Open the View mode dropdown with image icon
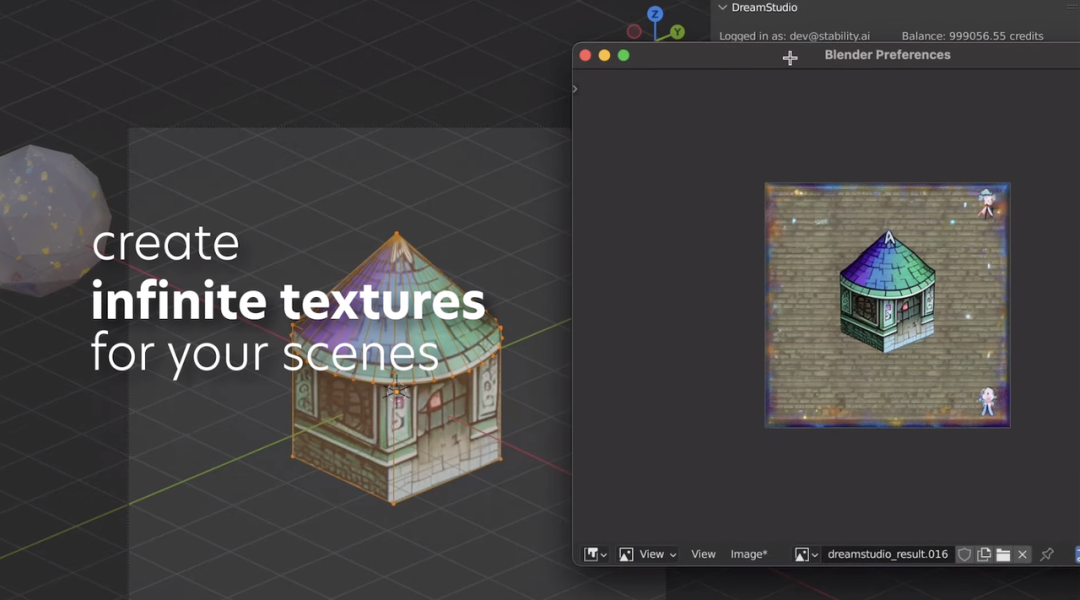 coord(647,554)
